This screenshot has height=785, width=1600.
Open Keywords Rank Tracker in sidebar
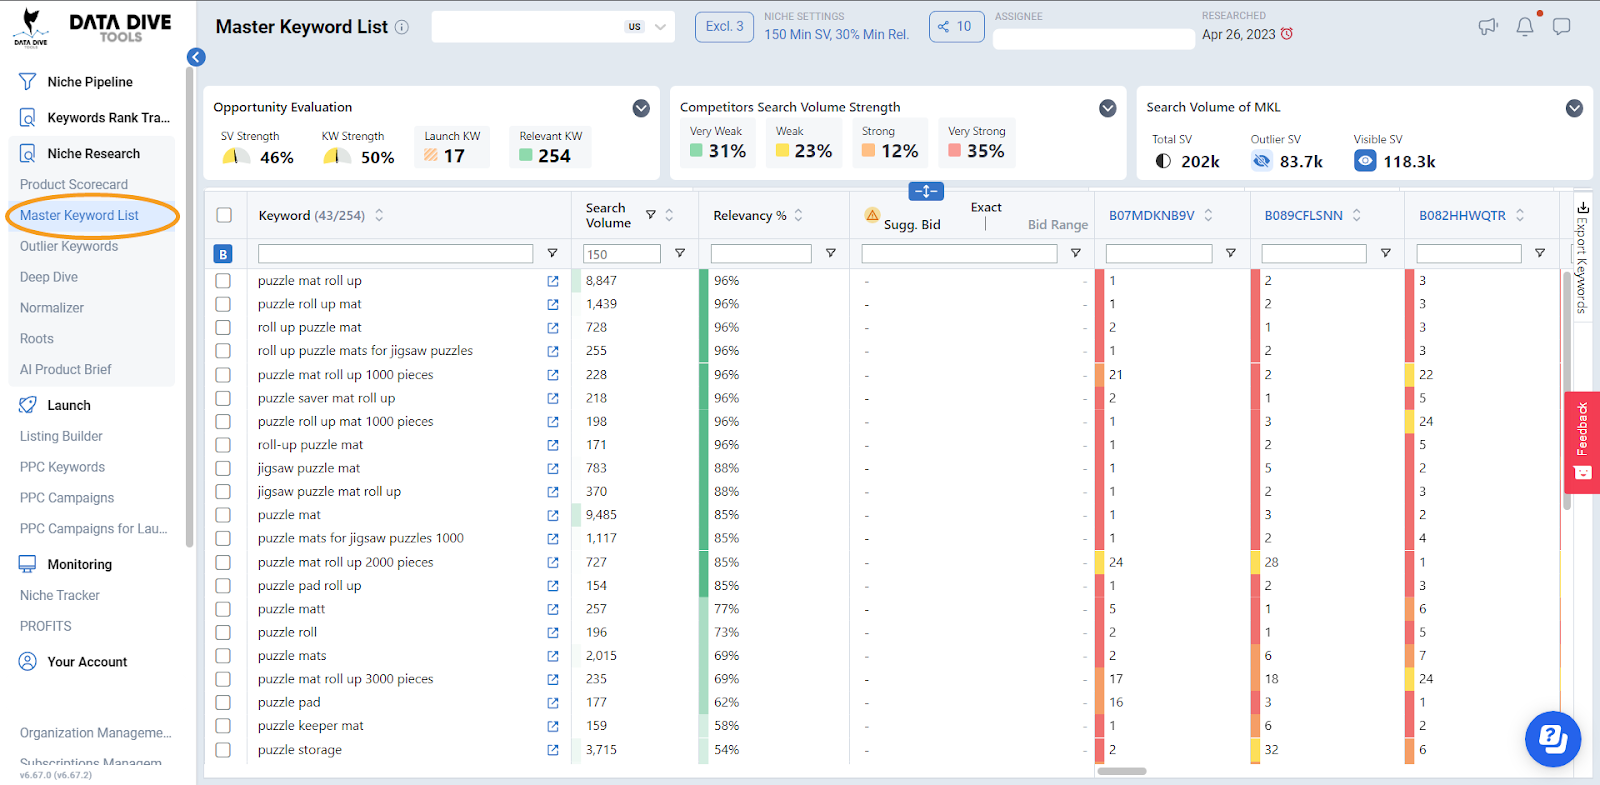[108, 118]
